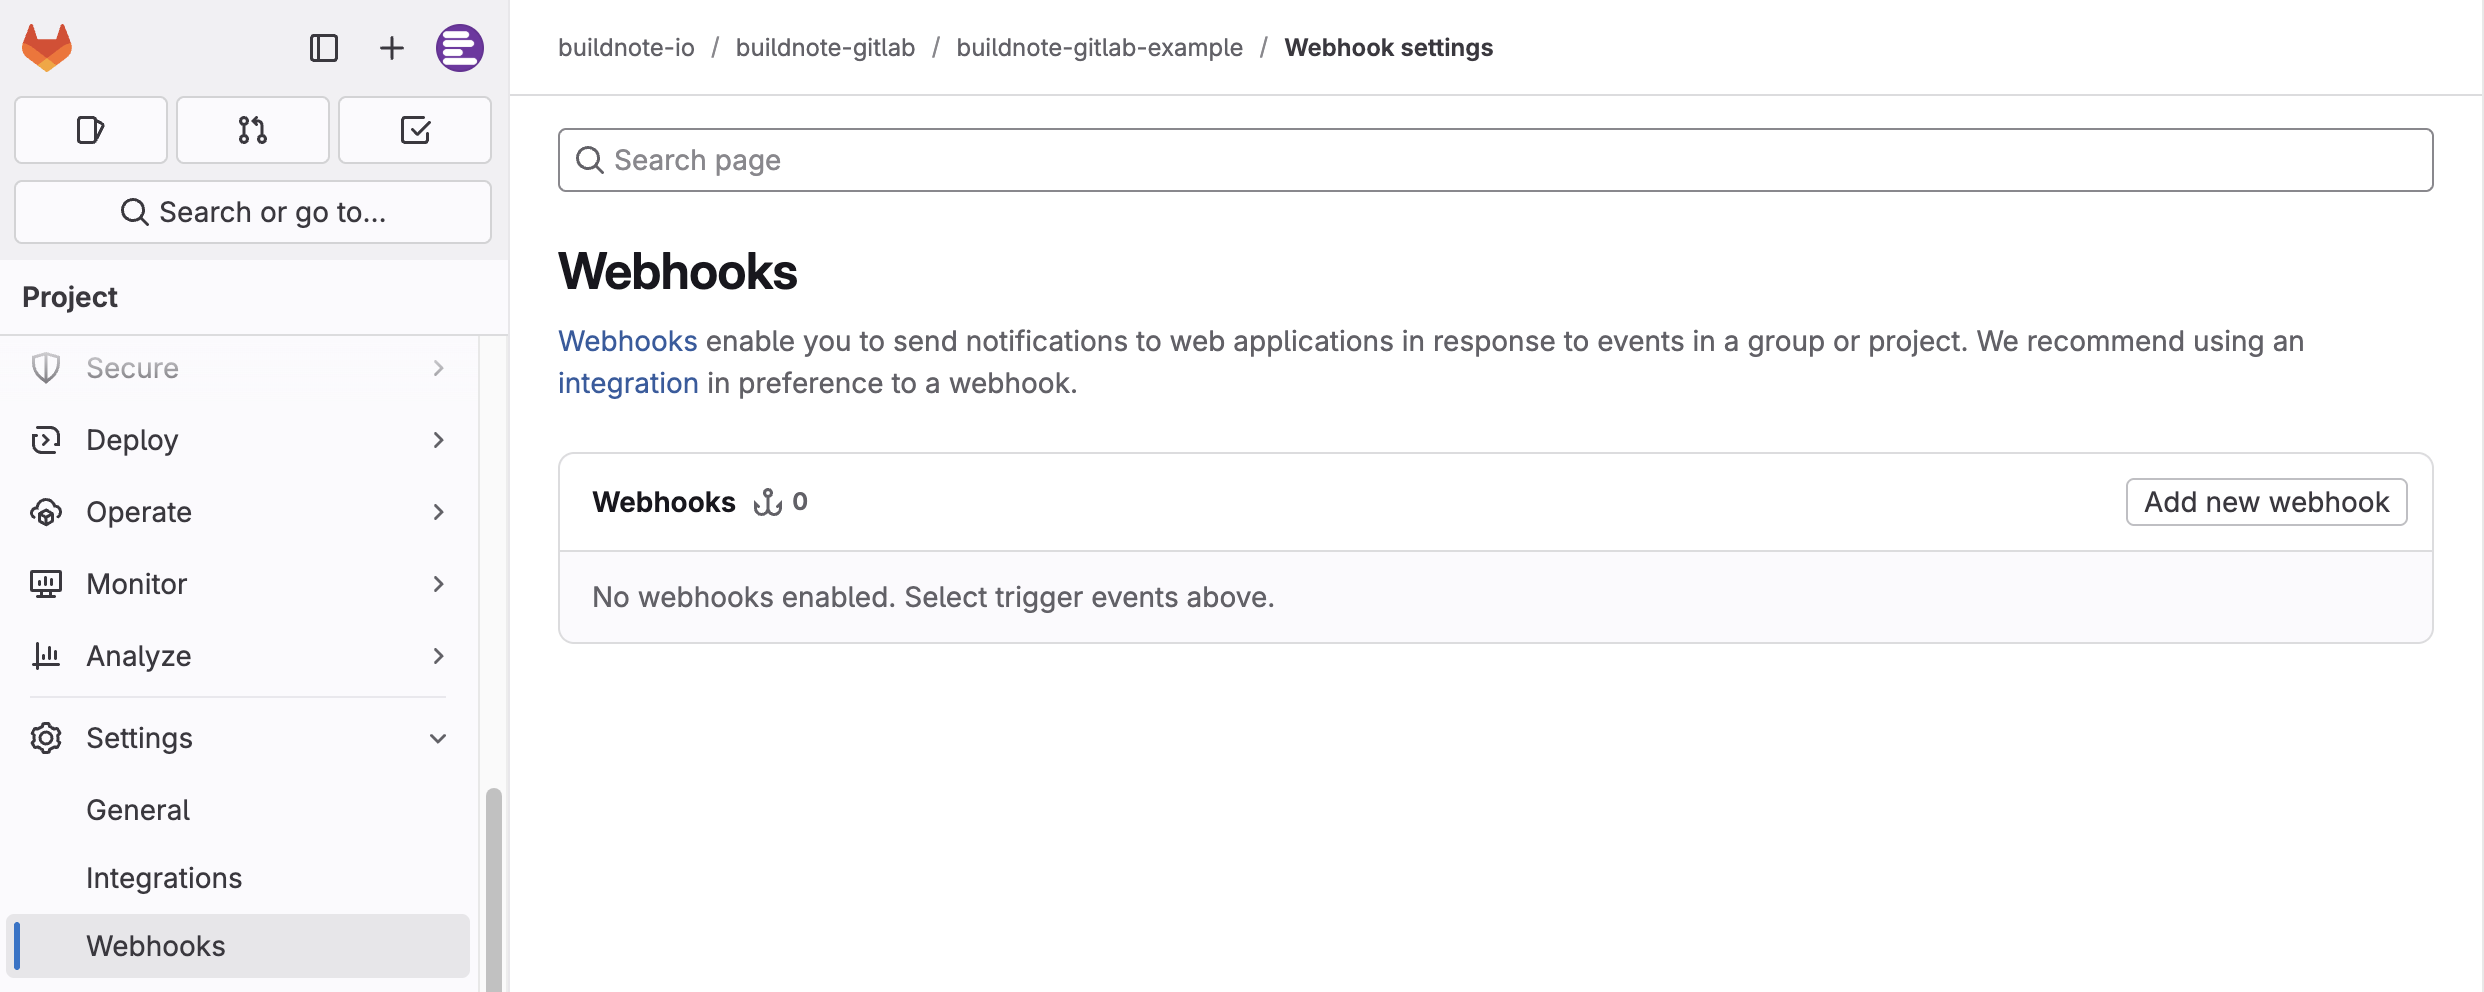Image resolution: width=2484 pixels, height=992 pixels.
Task: Click the Deploy icon
Action: [46, 440]
